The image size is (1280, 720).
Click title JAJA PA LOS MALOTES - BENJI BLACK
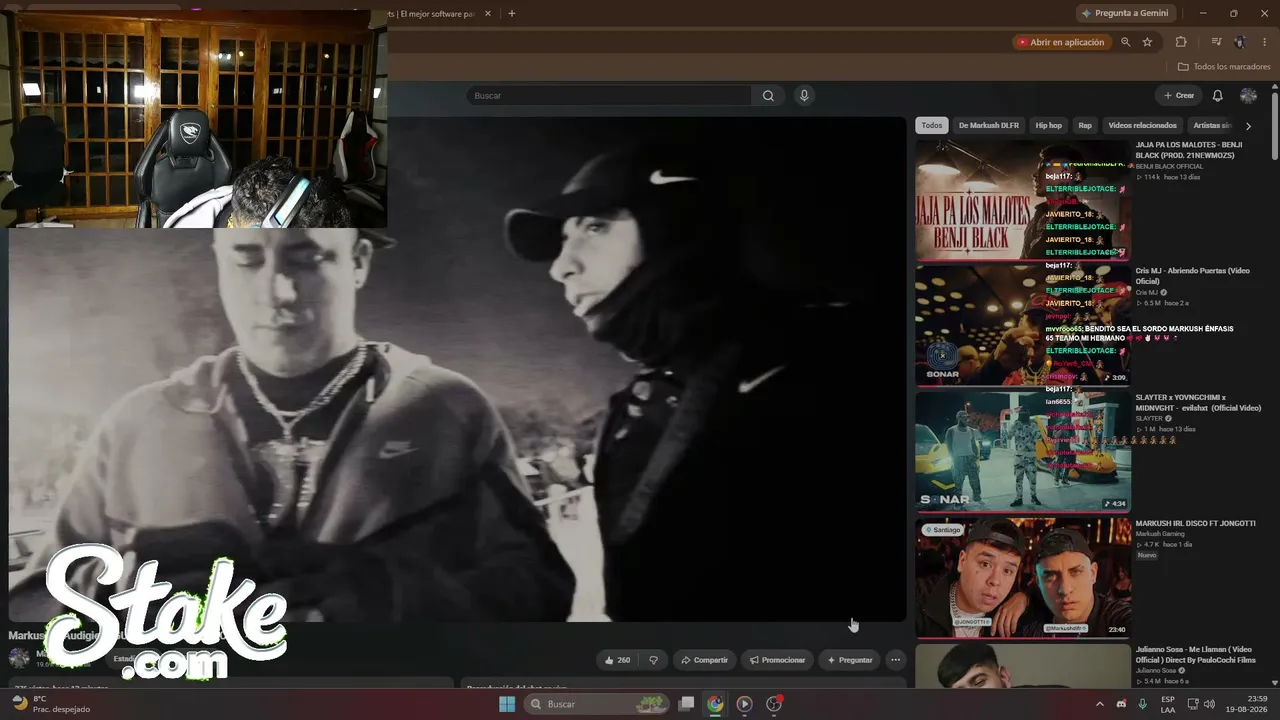[x=1189, y=150]
